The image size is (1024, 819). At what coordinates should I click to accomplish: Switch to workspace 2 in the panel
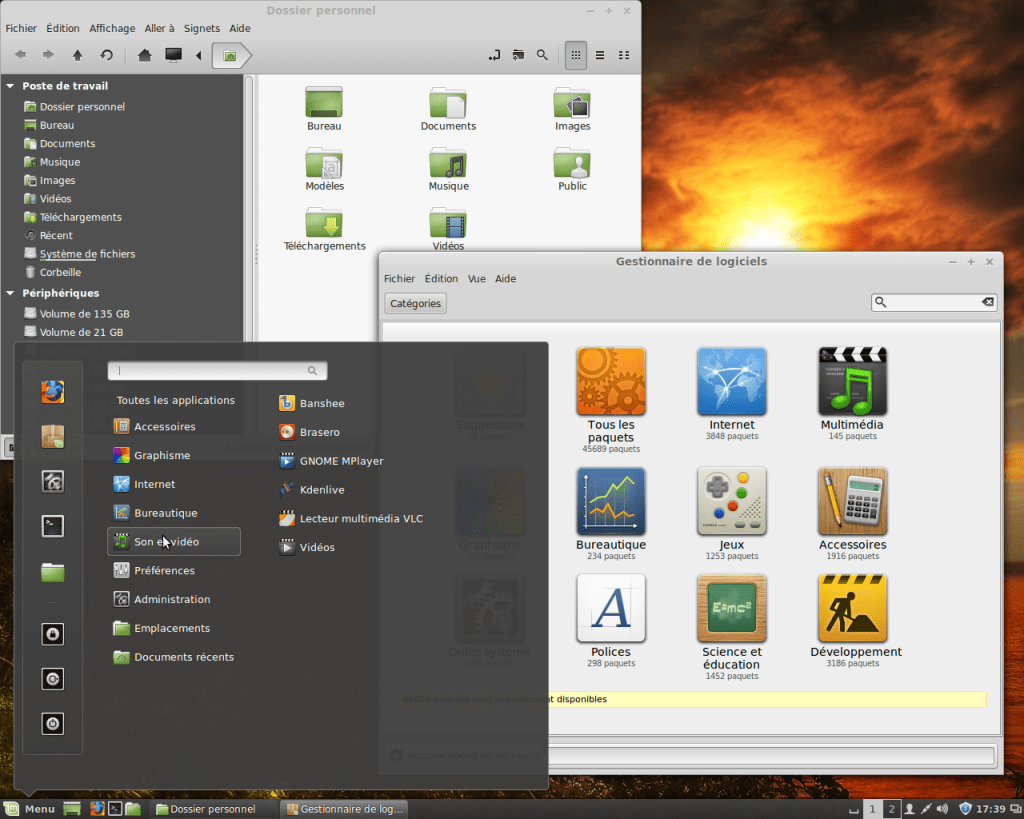click(x=892, y=809)
